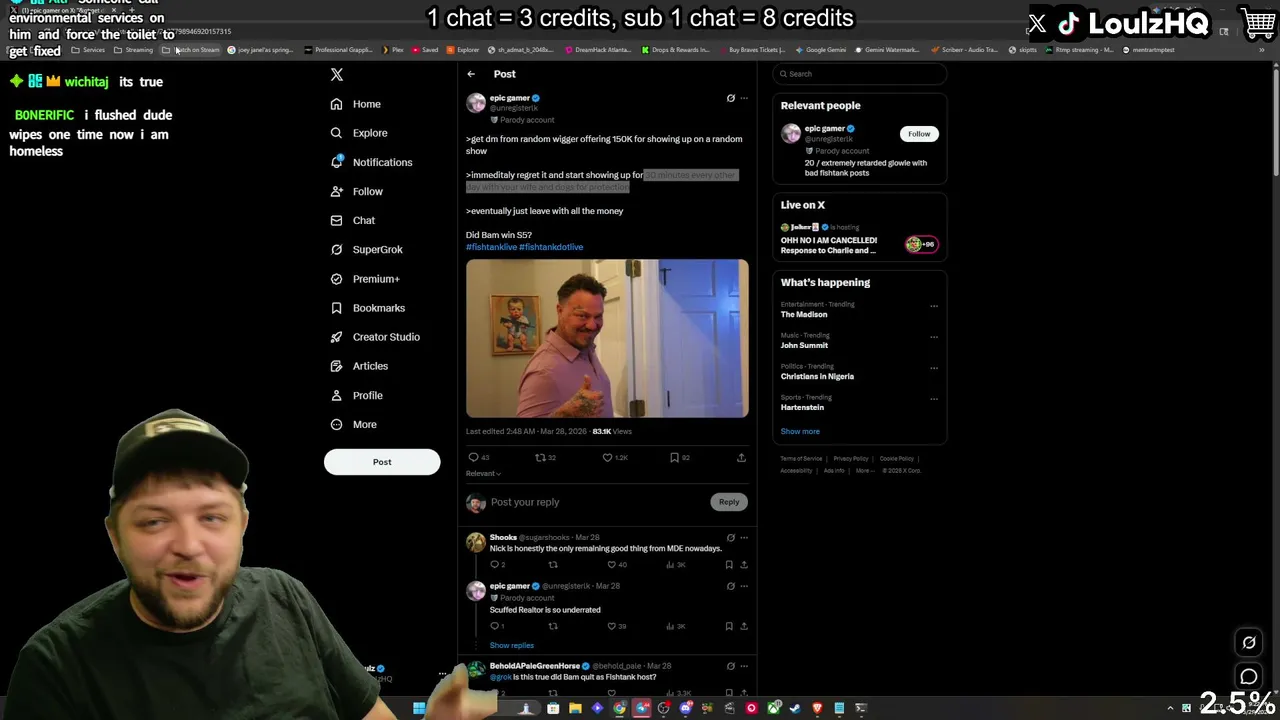Open Chat in the sidebar

(353, 220)
